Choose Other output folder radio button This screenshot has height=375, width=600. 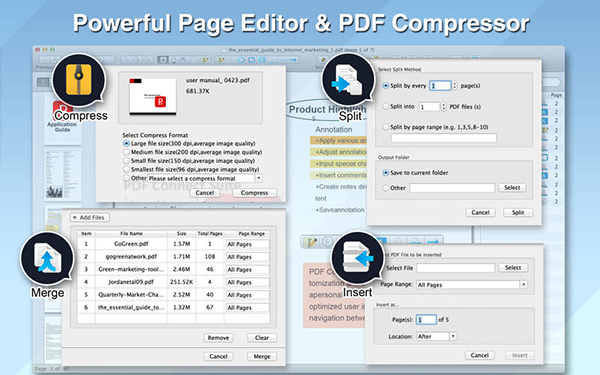point(386,188)
